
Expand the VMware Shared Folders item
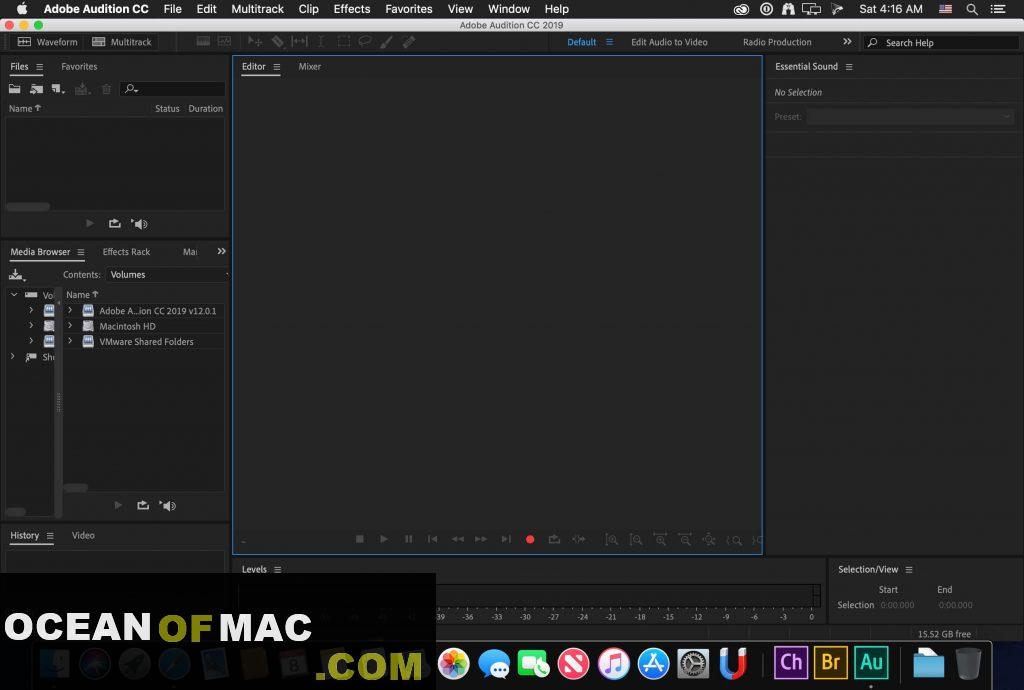coord(70,342)
